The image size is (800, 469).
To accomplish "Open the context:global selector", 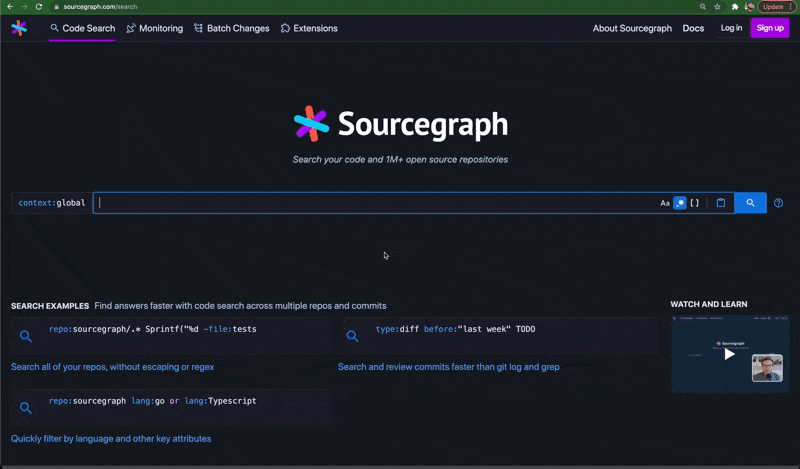I will click(x=52, y=203).
